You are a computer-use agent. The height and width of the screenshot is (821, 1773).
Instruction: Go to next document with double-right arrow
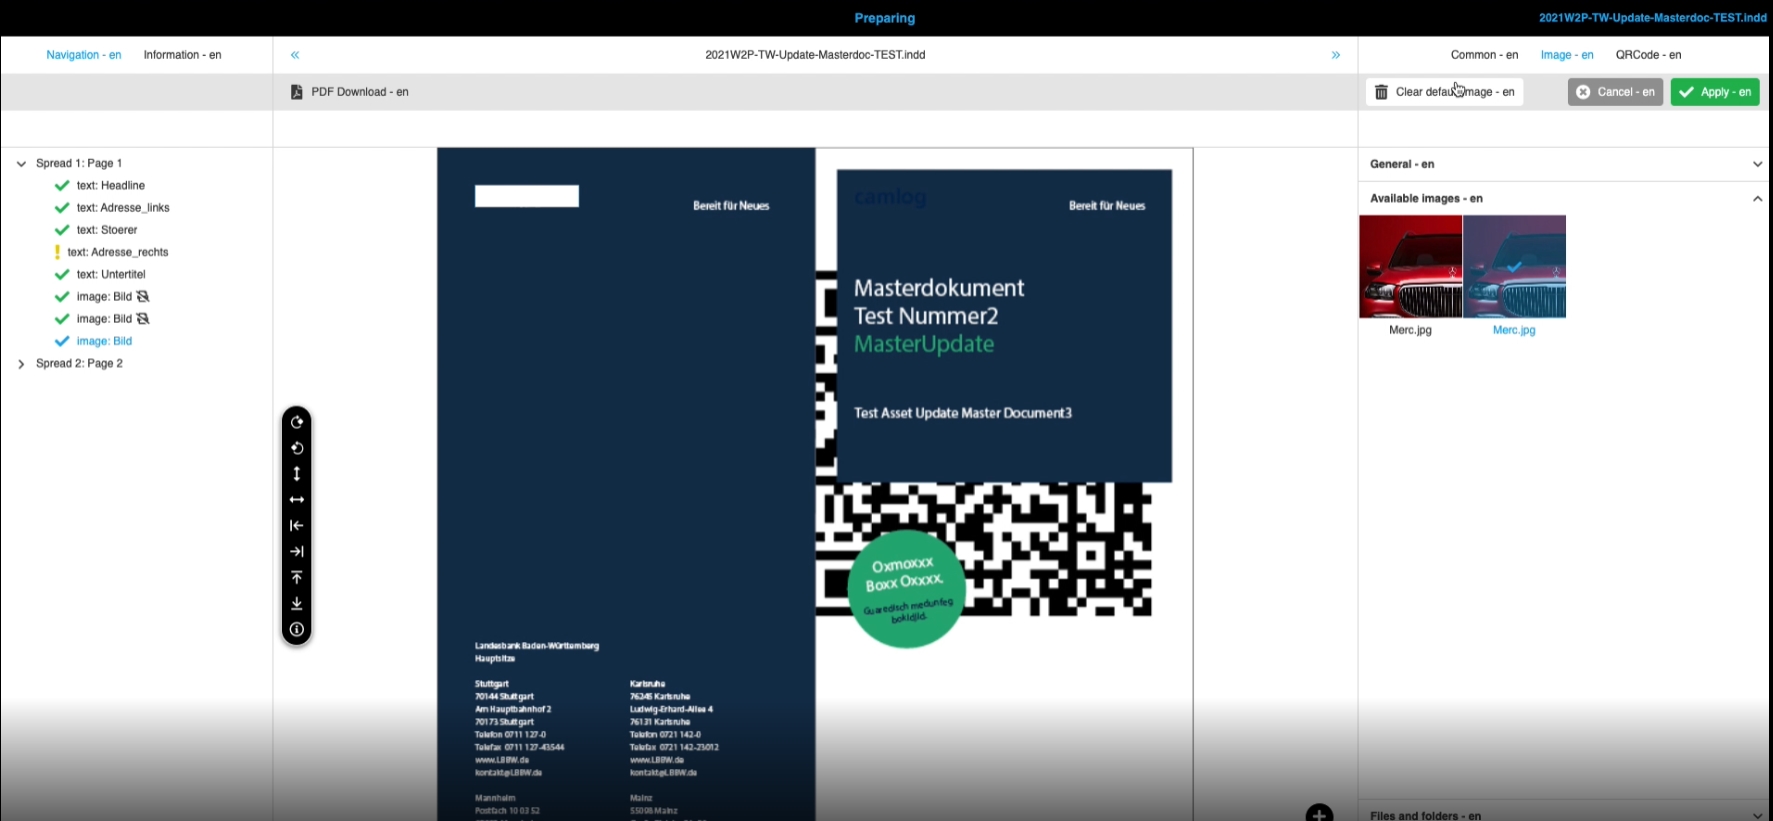1336,55
